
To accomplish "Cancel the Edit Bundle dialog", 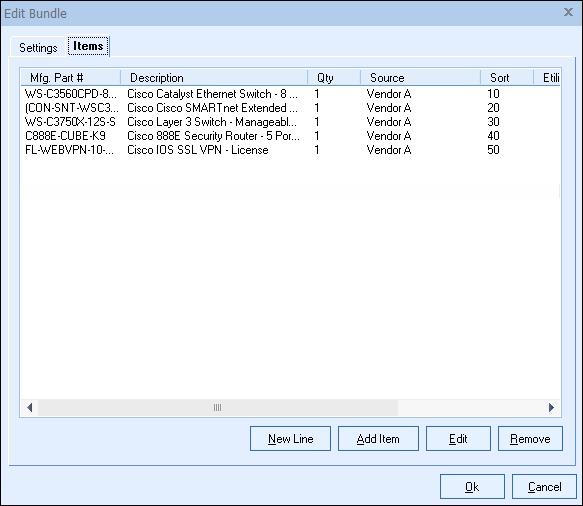I will click(x=544, y=486).
